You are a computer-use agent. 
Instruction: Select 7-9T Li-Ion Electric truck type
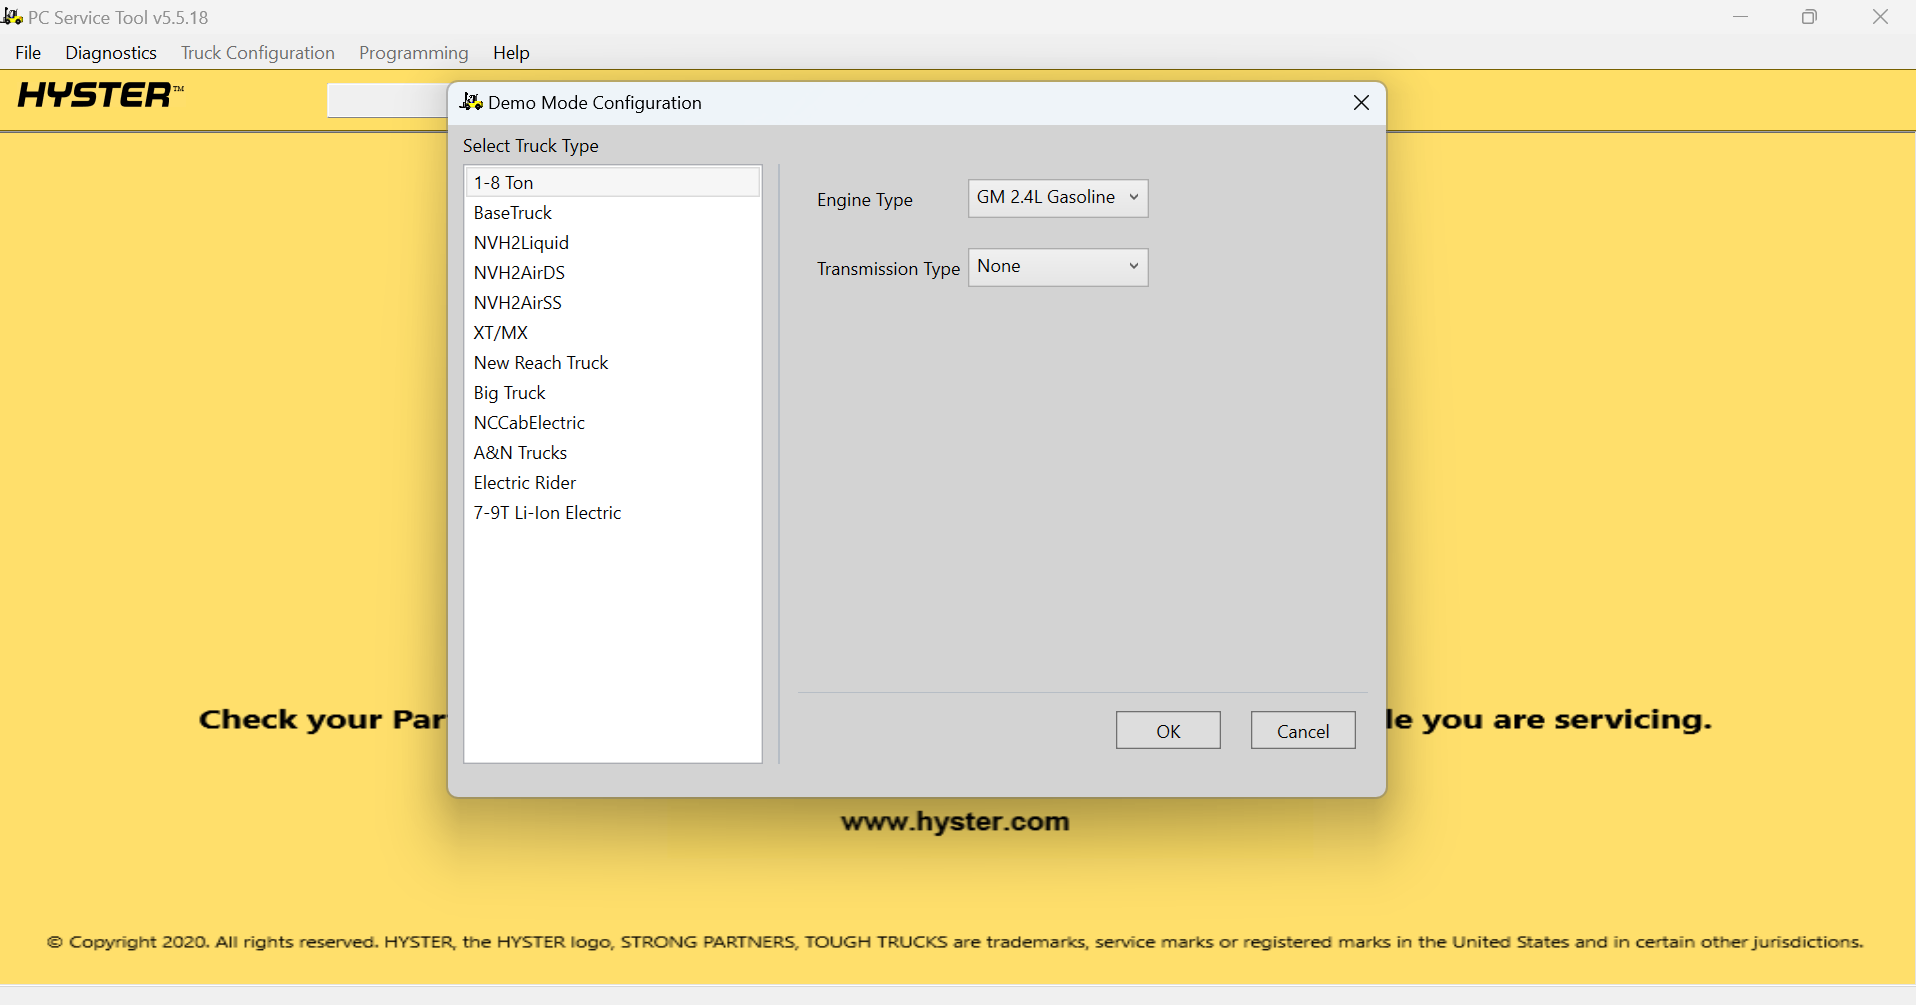pos(612,512)
